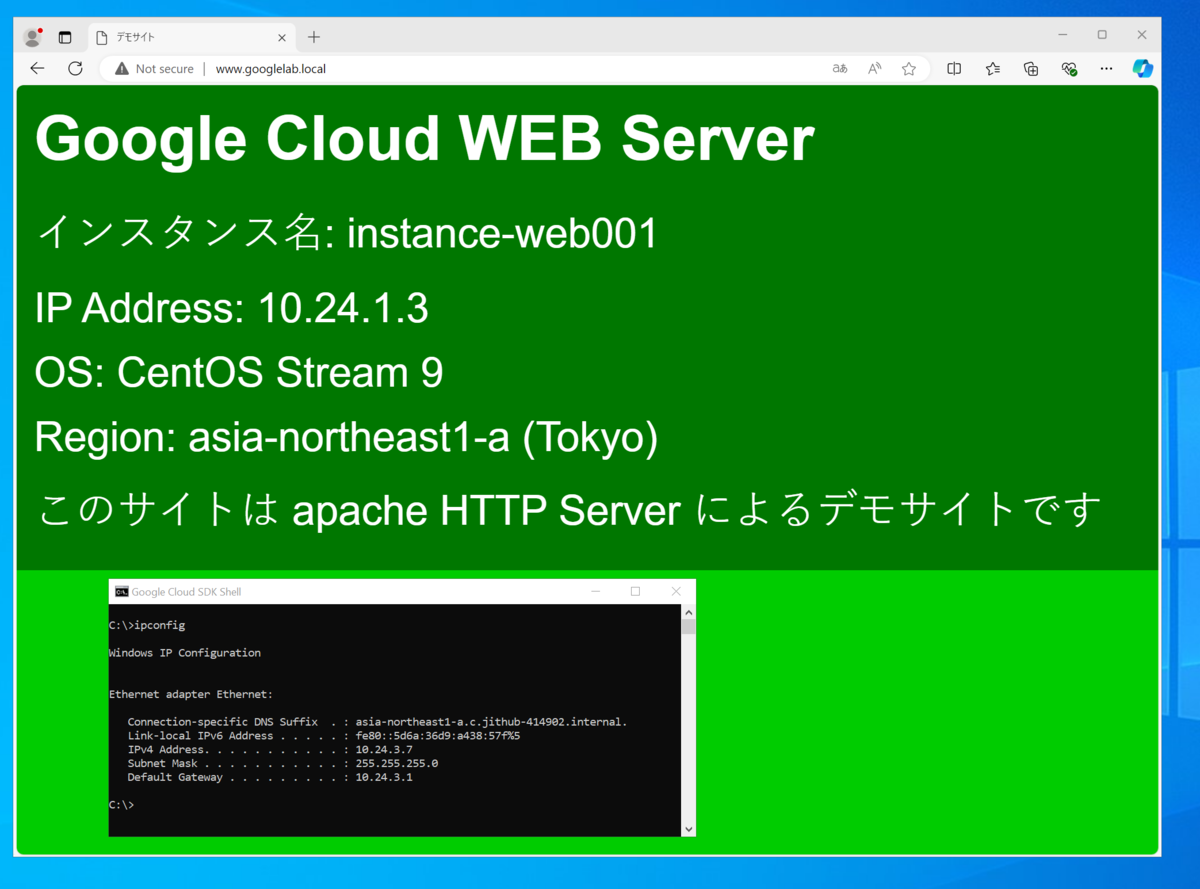Close the デモサイト tab
1200x889 pixels.
click(282, 37)
